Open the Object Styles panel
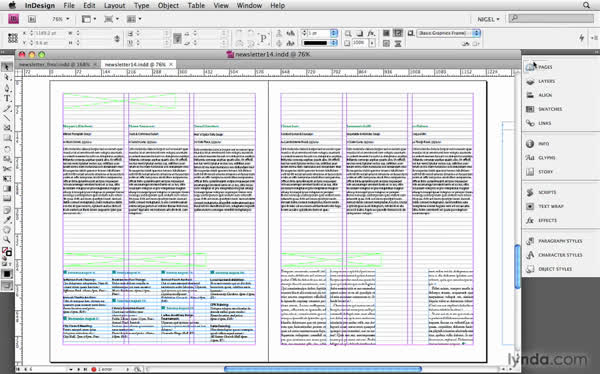The image size is (600, 374). tap(549, 269)
